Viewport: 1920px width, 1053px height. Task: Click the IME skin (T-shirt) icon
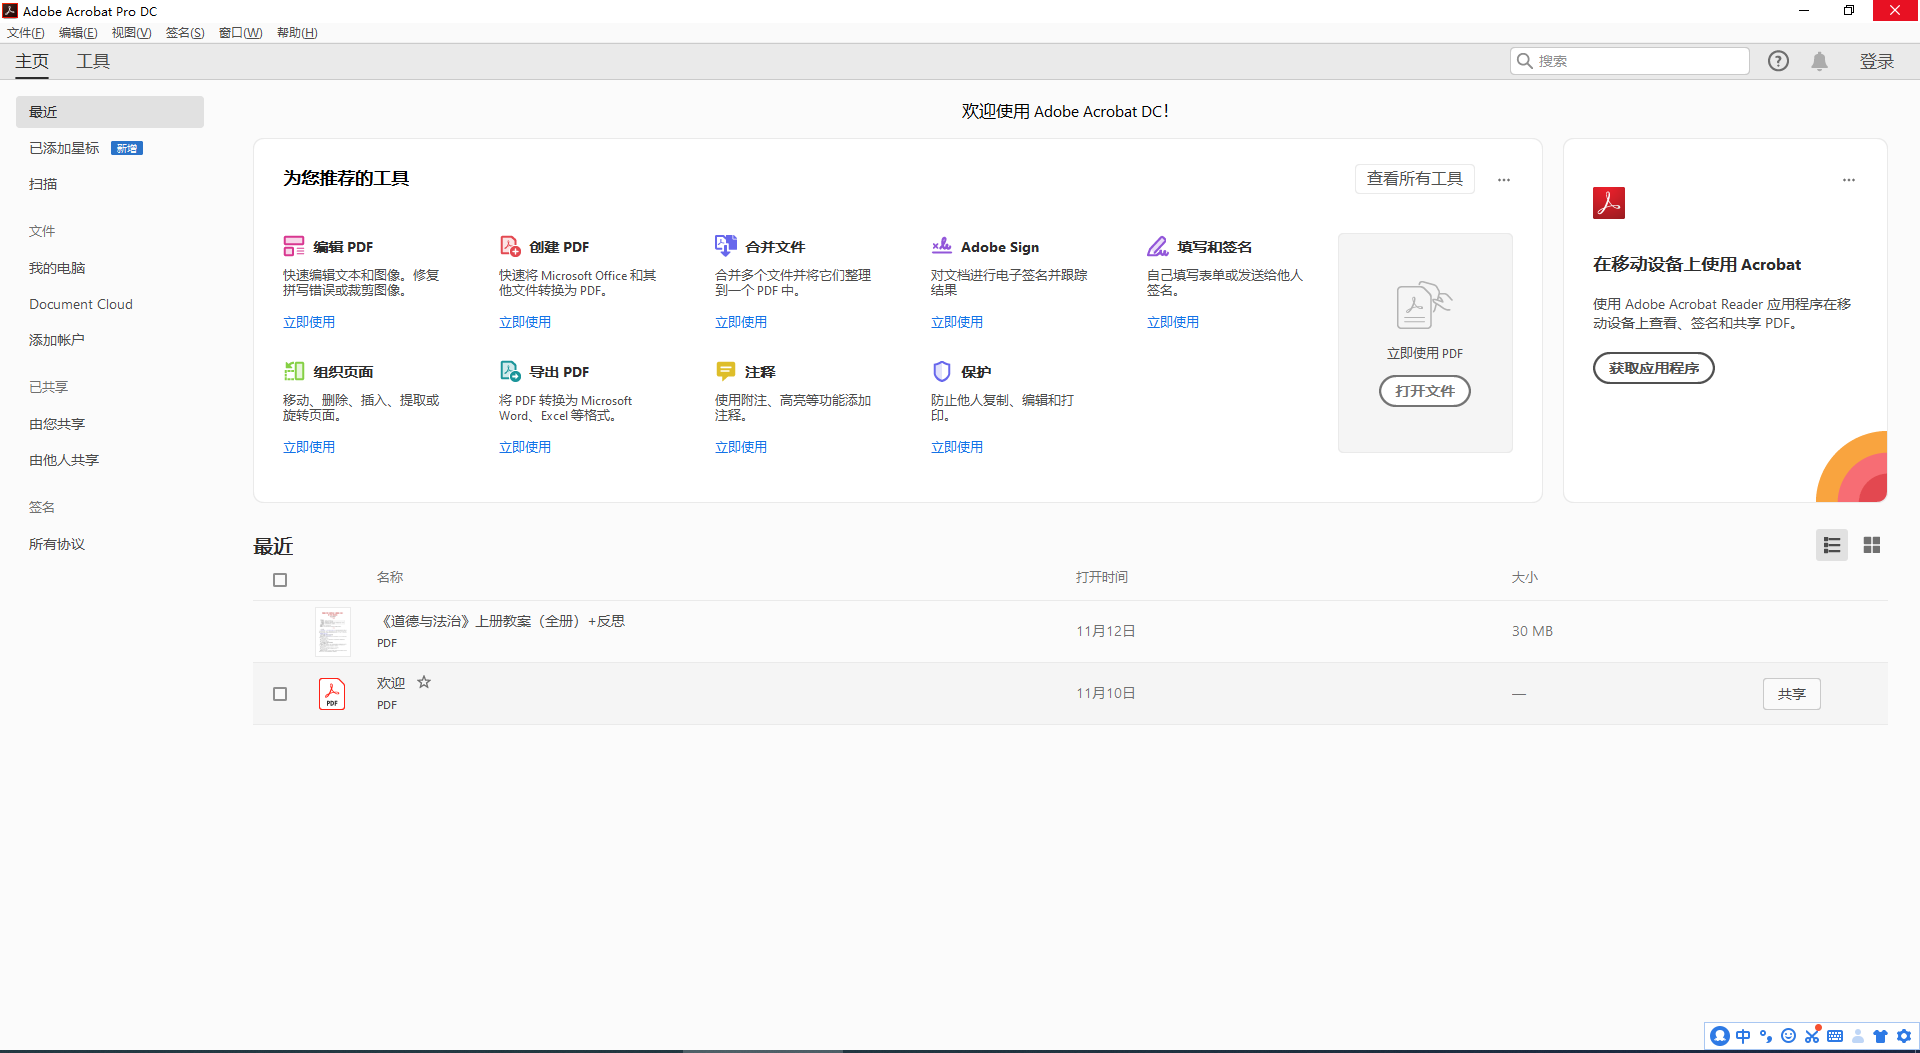tap(1881, 1036)
